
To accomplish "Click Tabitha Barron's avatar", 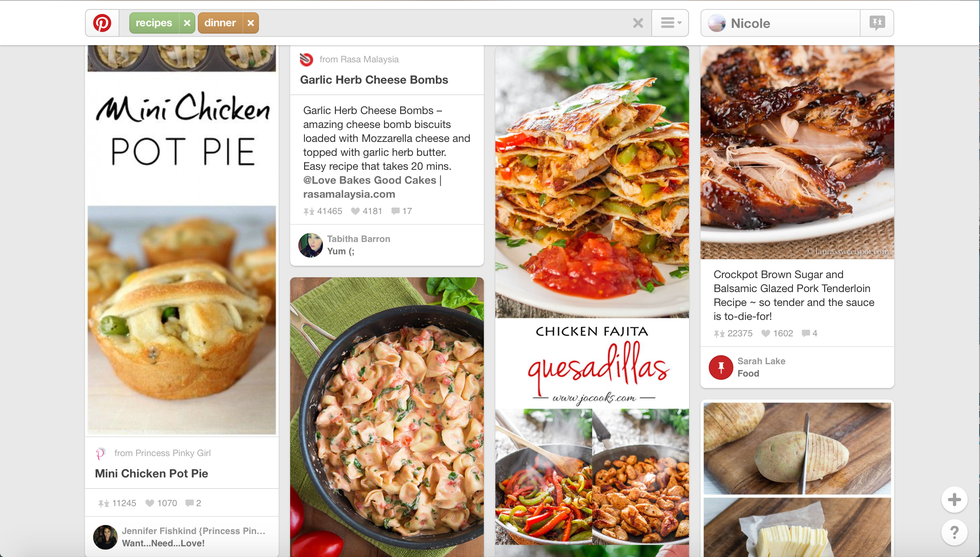I will 311,245.
